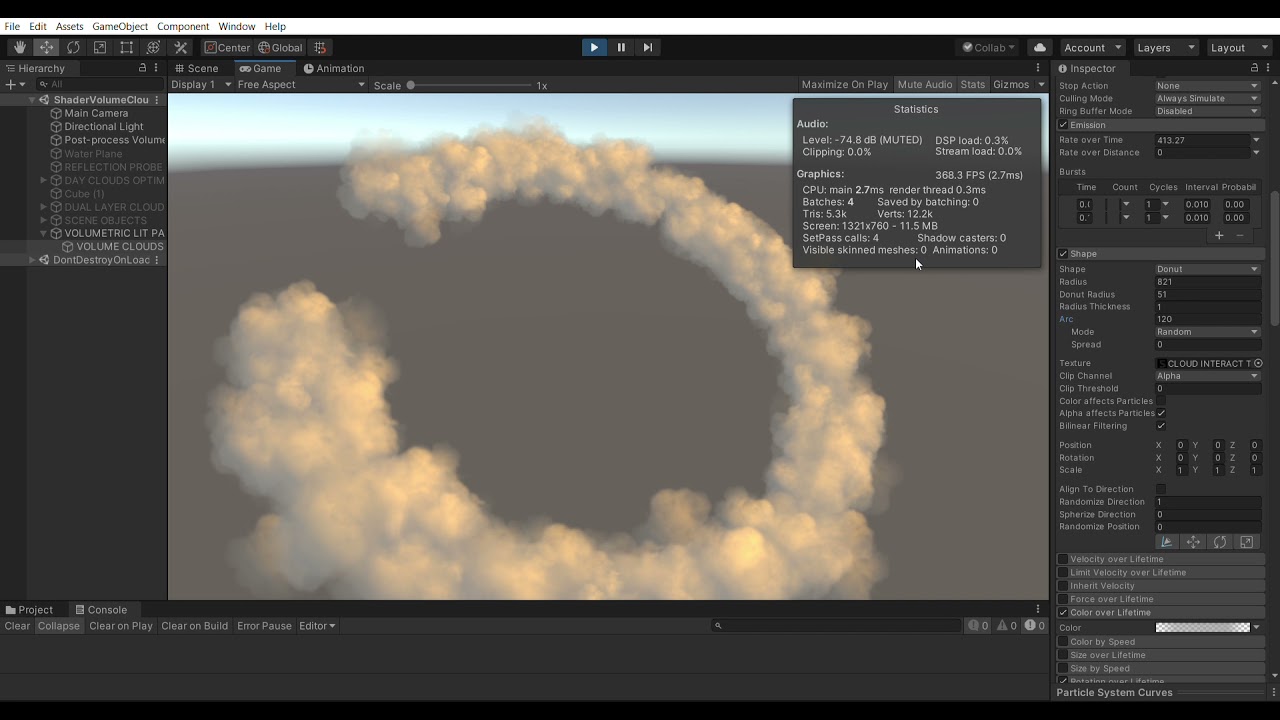Click console Clear button
Viewport: 1280px width, 720px height.
pyautogui.click(x=17, y=626)
